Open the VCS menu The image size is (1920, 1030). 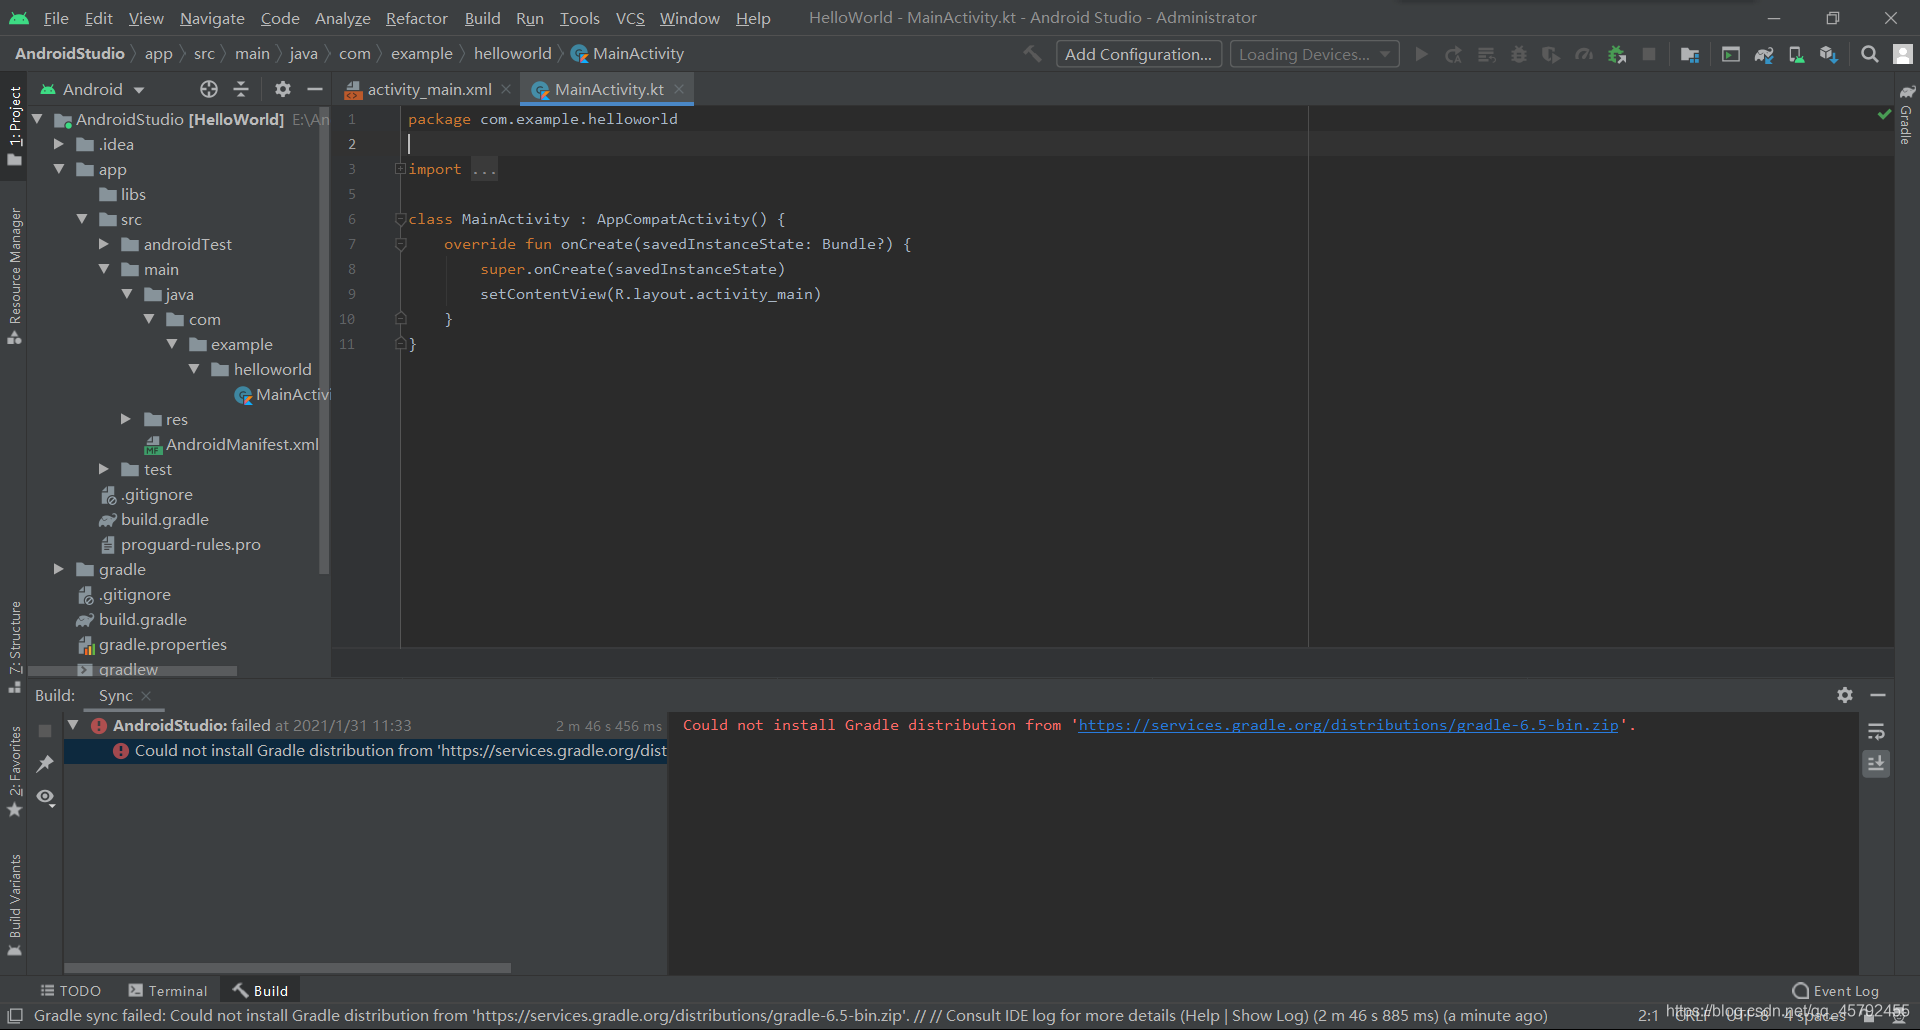click(x=630, y=18)
